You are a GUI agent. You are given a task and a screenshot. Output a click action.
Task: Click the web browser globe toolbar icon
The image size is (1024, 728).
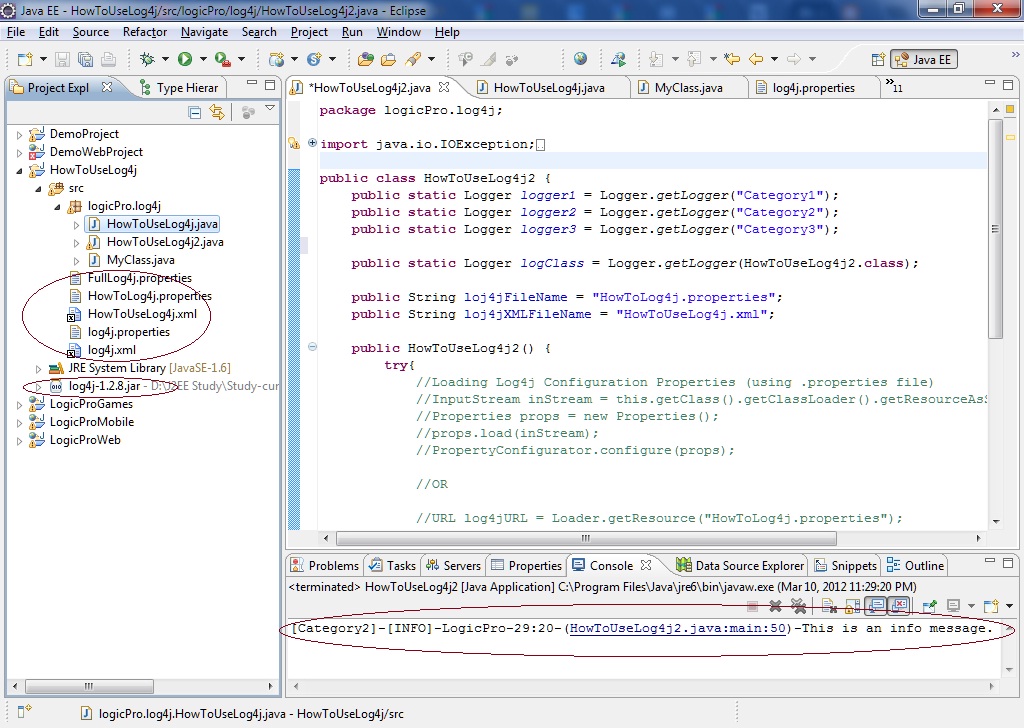[x=580, y=60]
